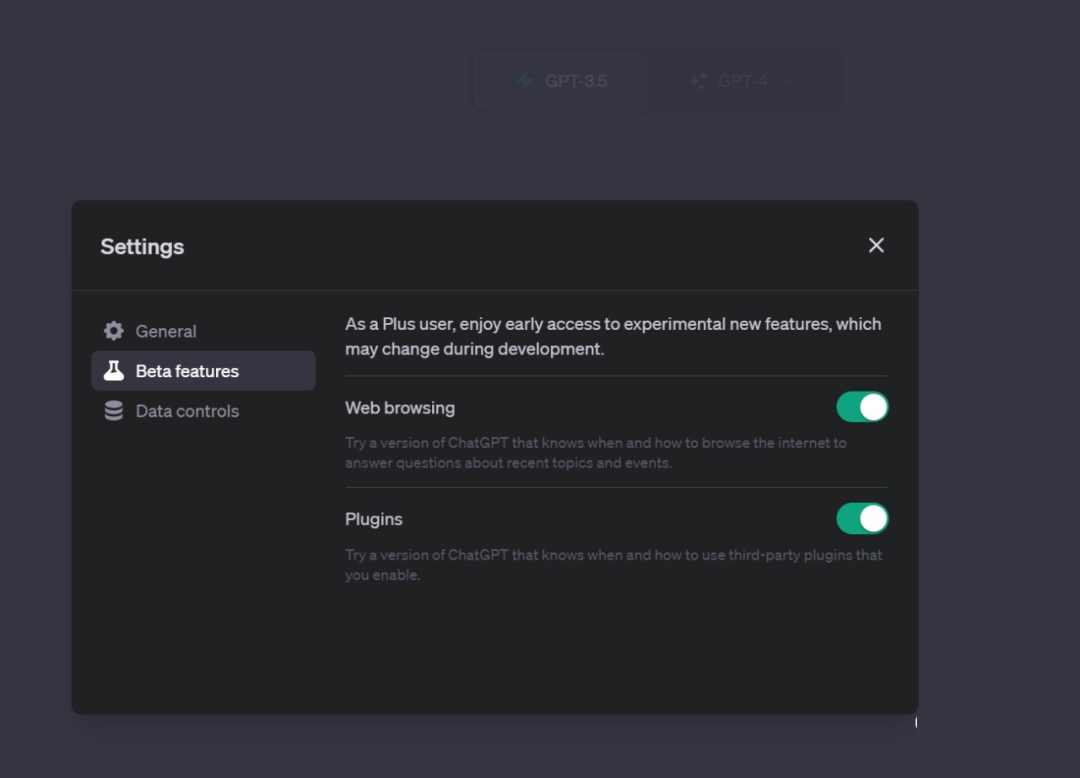This screenshot has width=1080, height=778.
Task: Close the Settings dialog with X
Action: [875, 245]
